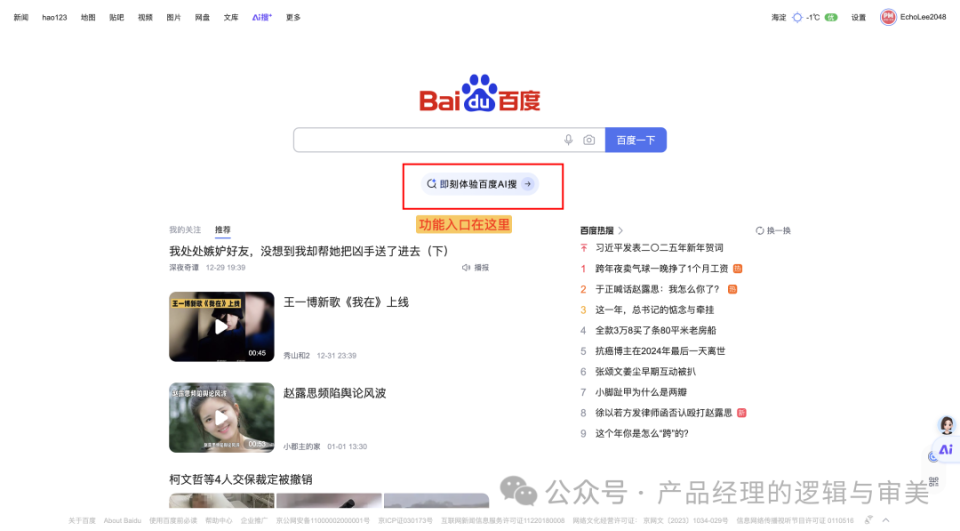Viewport: 960px width, 531px height.
Task: Open hot search 抗癌博主在2024年最后一天离世
Action: 660,351
